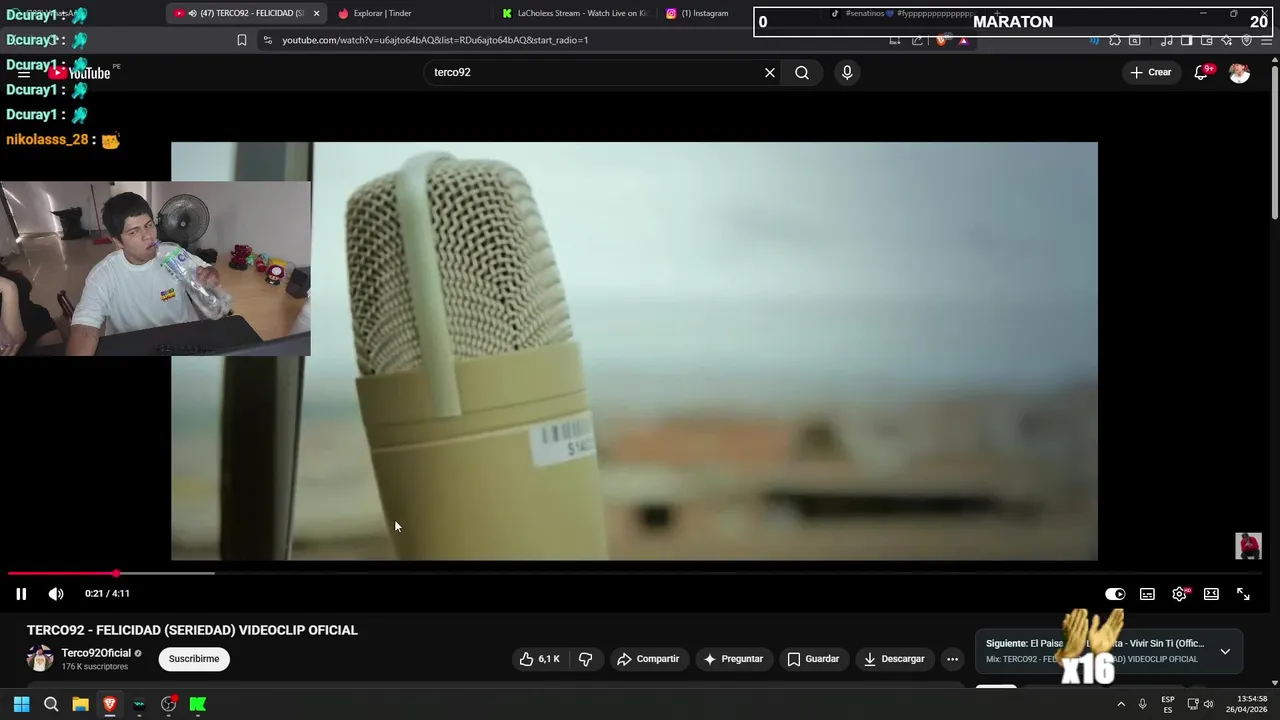This screenshot has height=720, width=1280.
Task: Open the YouTube account avatar menu
Action: pyautogui.click(x=1239, y=72)
